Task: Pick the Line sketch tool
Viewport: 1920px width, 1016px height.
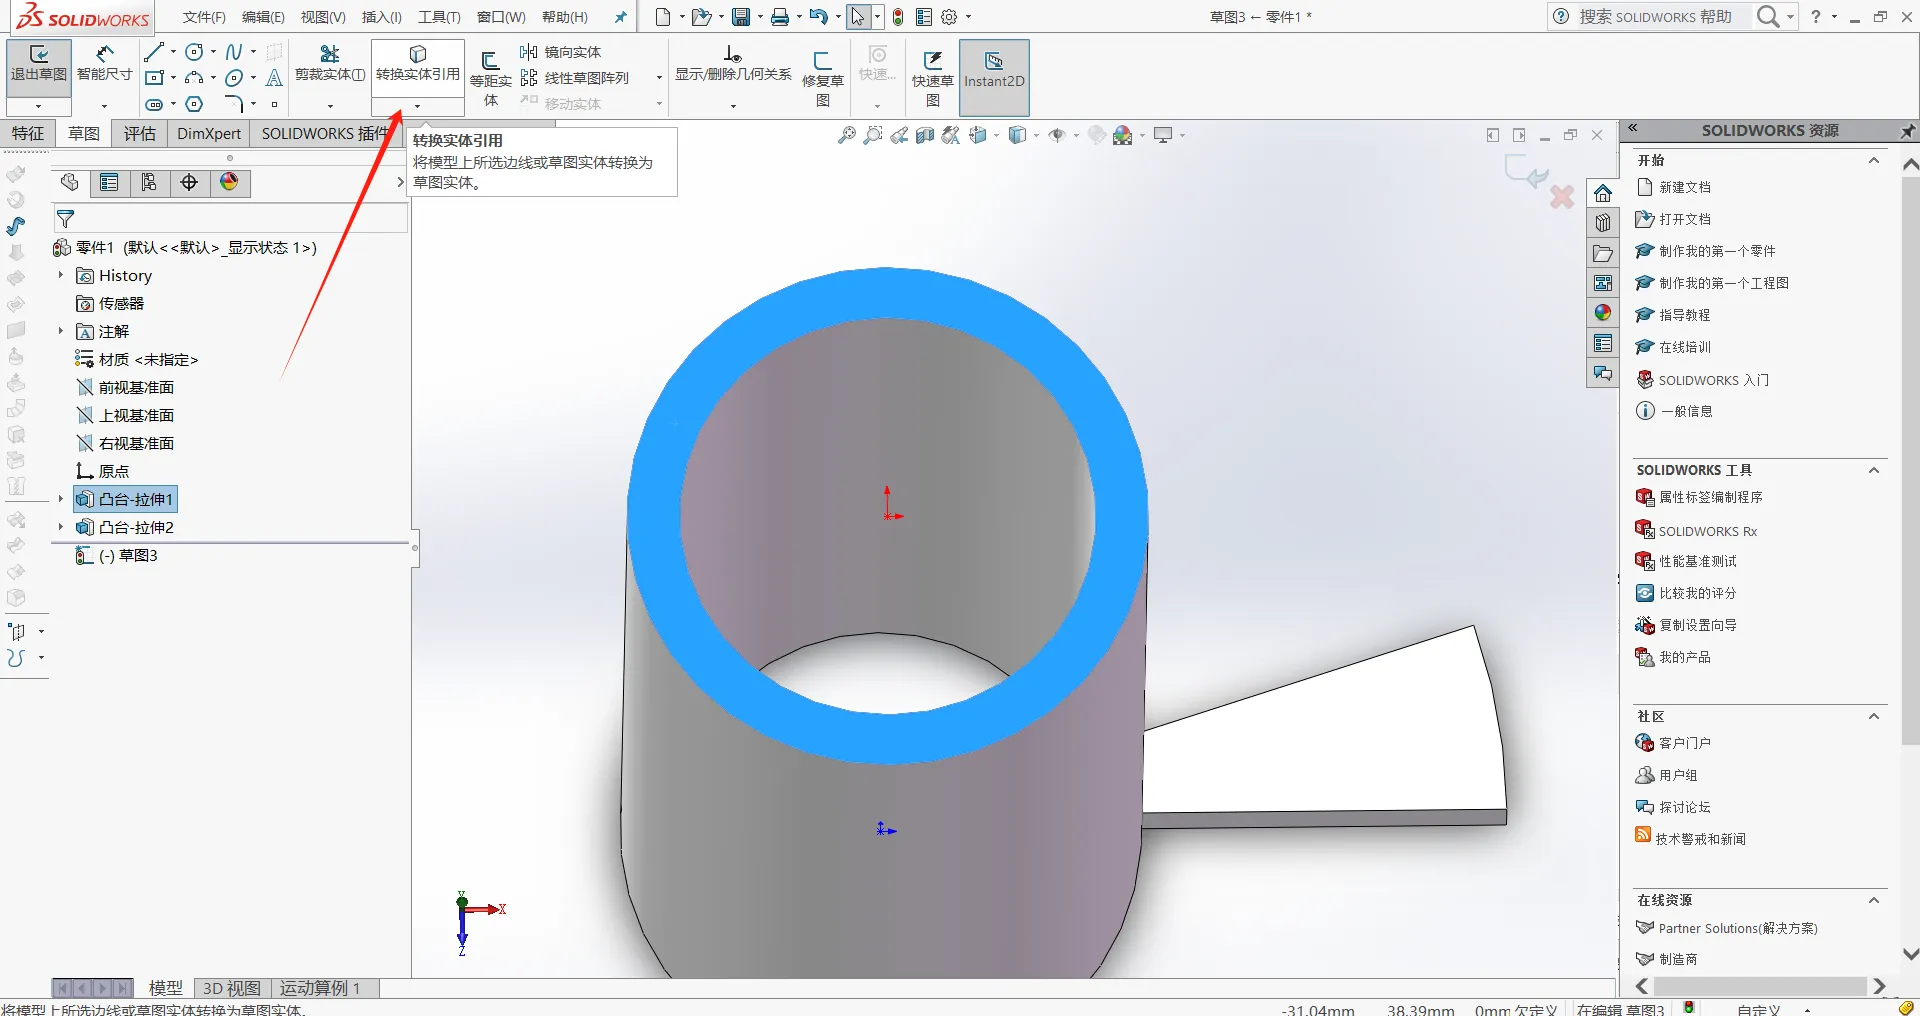Action: pyautogui.click(x=153, y=52)
